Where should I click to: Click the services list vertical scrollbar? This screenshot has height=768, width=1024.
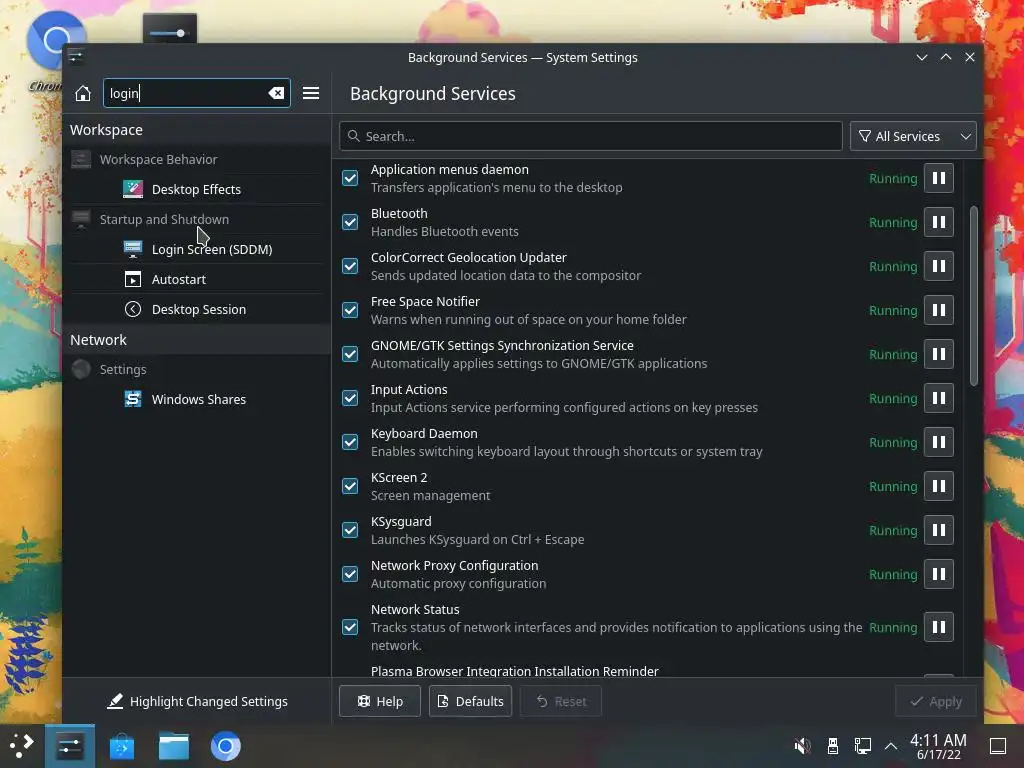[974, 295]
